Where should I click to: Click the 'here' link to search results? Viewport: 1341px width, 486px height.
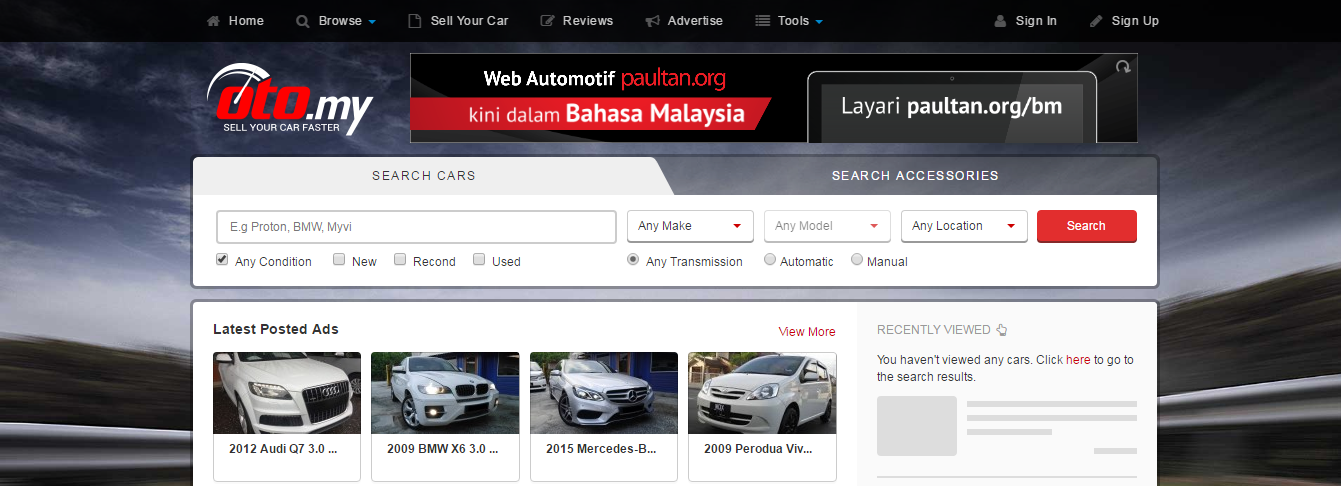[x=1078, y=360]
